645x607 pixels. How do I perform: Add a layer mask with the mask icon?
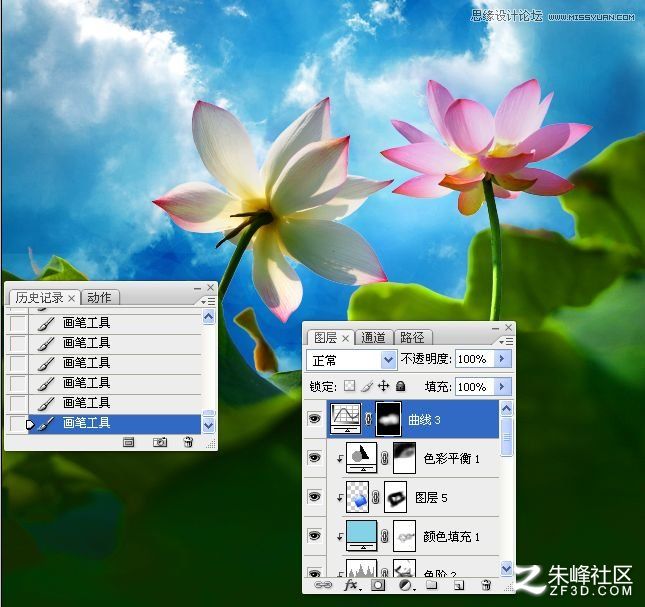coord(378,585)
